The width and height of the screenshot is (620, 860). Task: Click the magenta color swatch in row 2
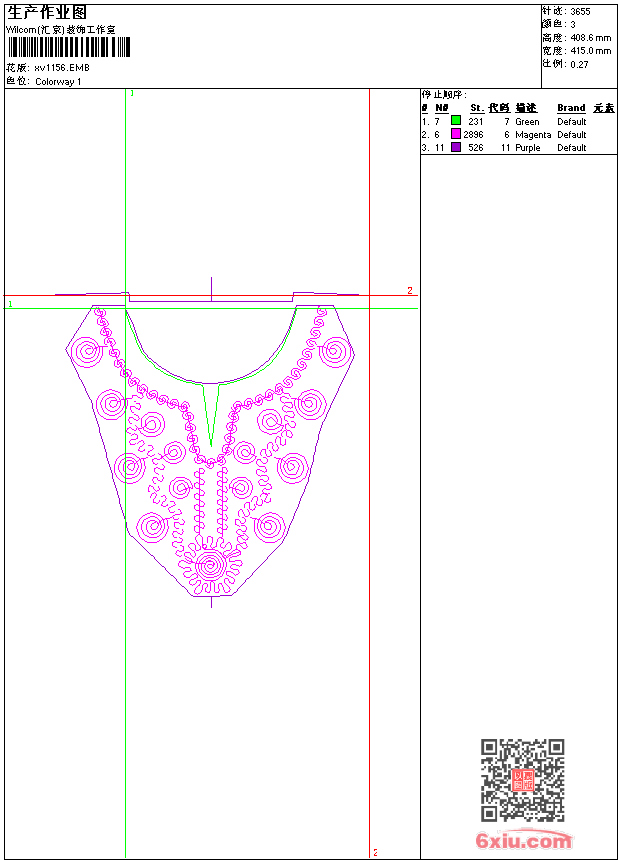coord(456,134)
